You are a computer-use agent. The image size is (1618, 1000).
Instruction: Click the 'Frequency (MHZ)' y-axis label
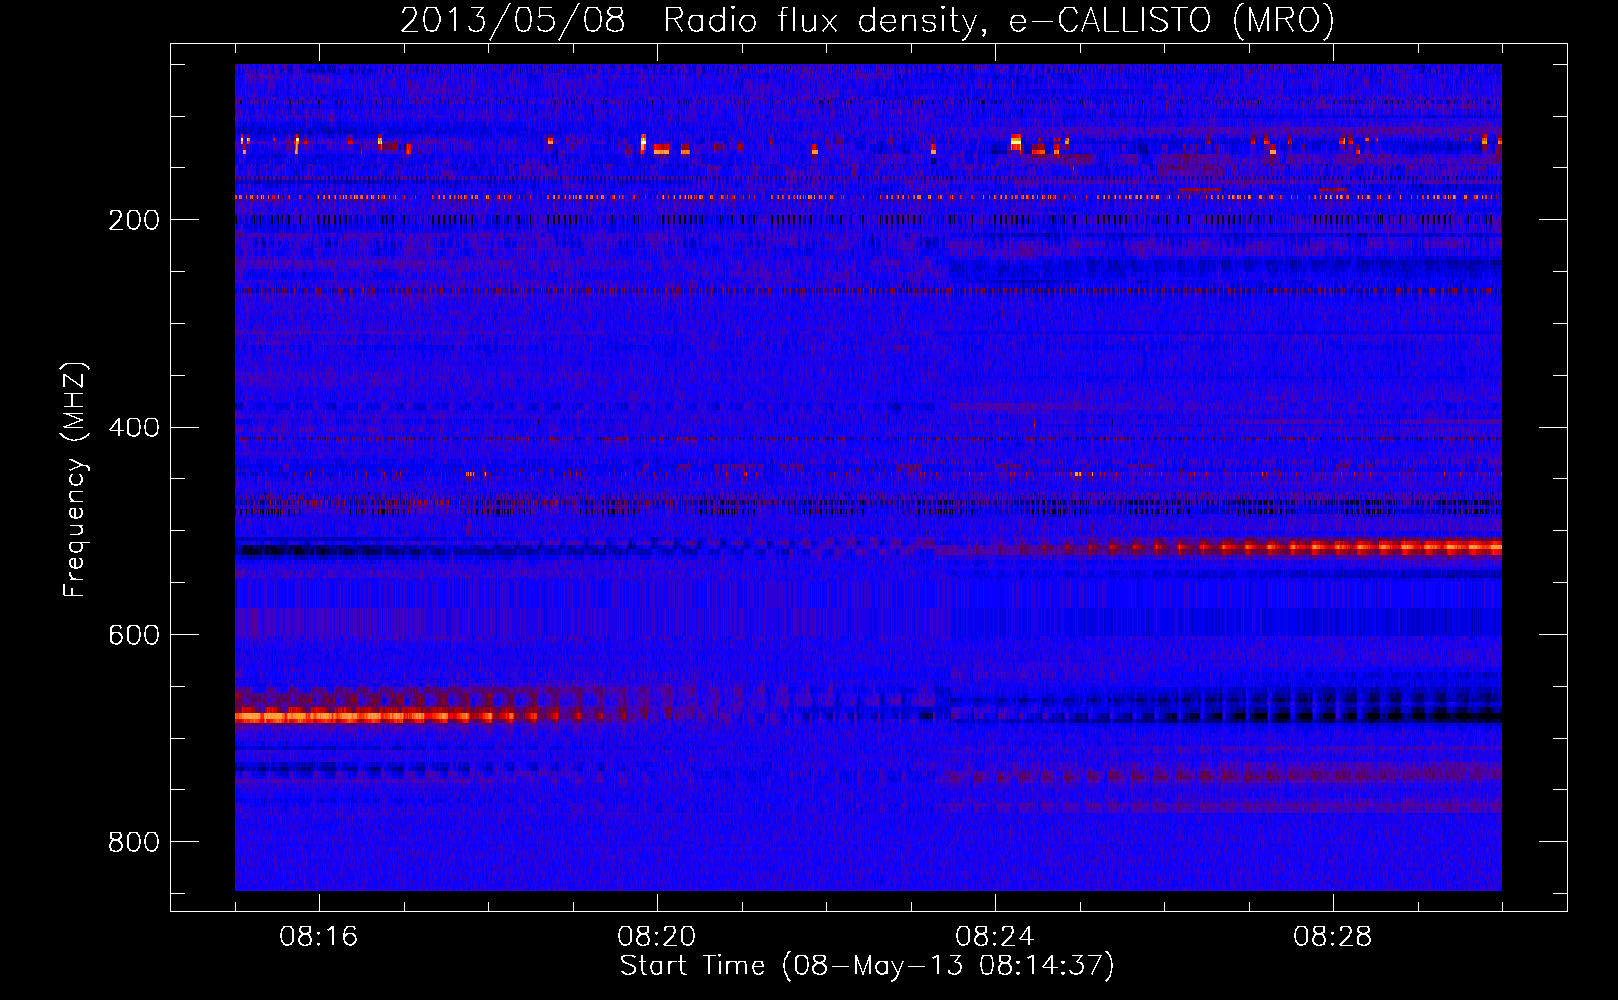(74, 480)
